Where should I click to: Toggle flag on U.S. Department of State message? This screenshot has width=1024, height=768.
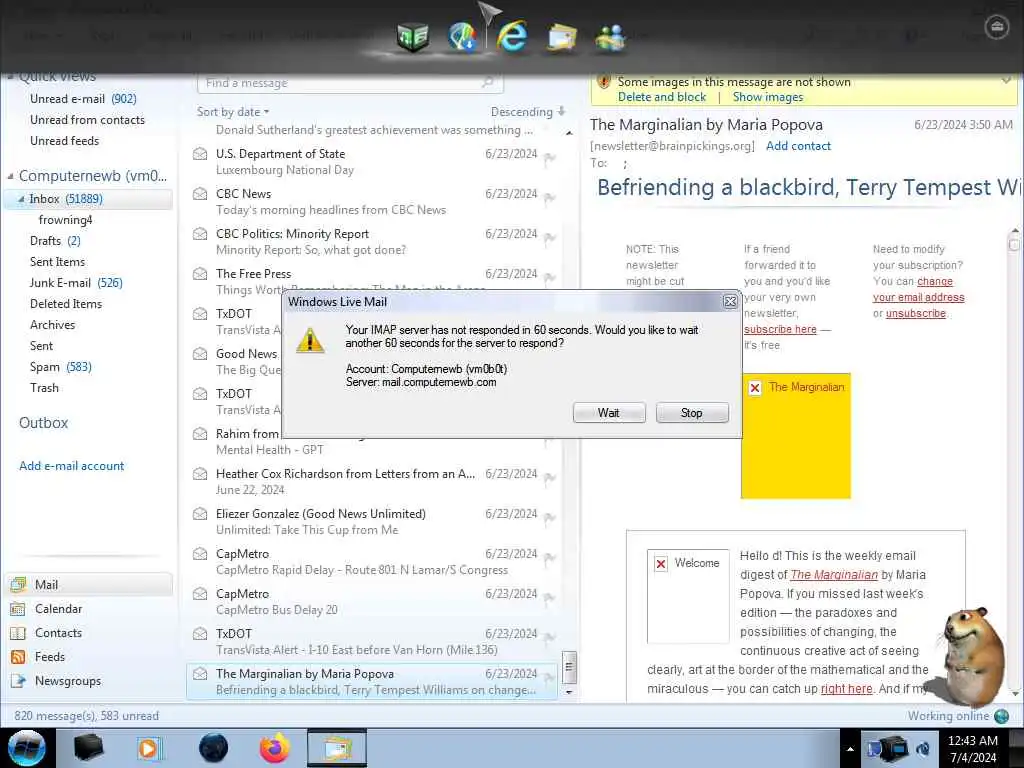pyautogui.click(x=550, y=158)
